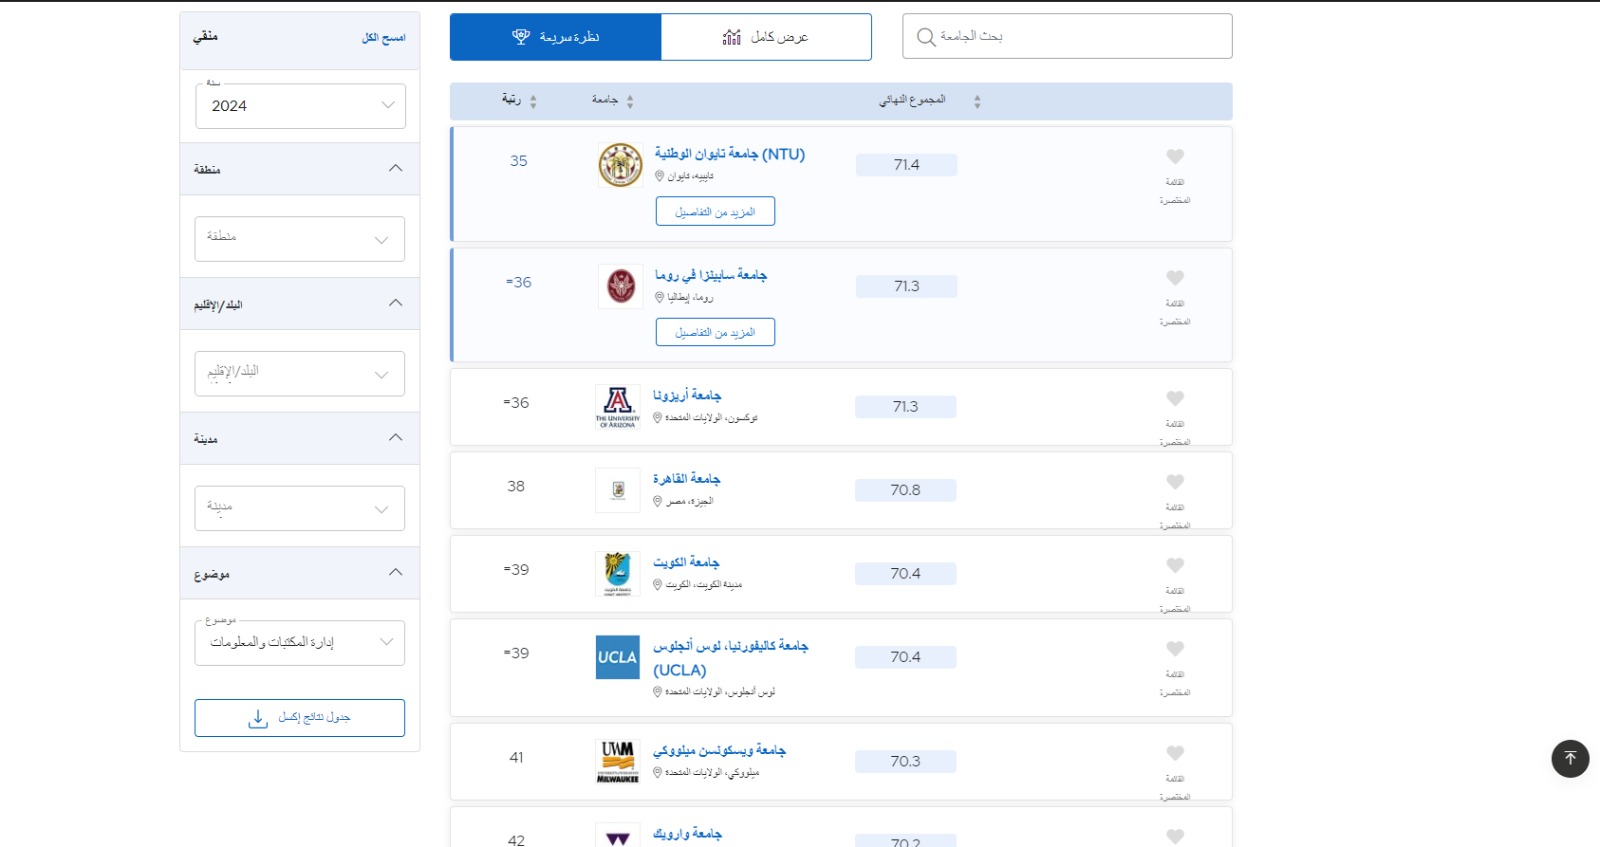Screen dimensions: 1600x847
Task: Click the scroll-to-top arrow button
Action: click(x=1570, y=759)
